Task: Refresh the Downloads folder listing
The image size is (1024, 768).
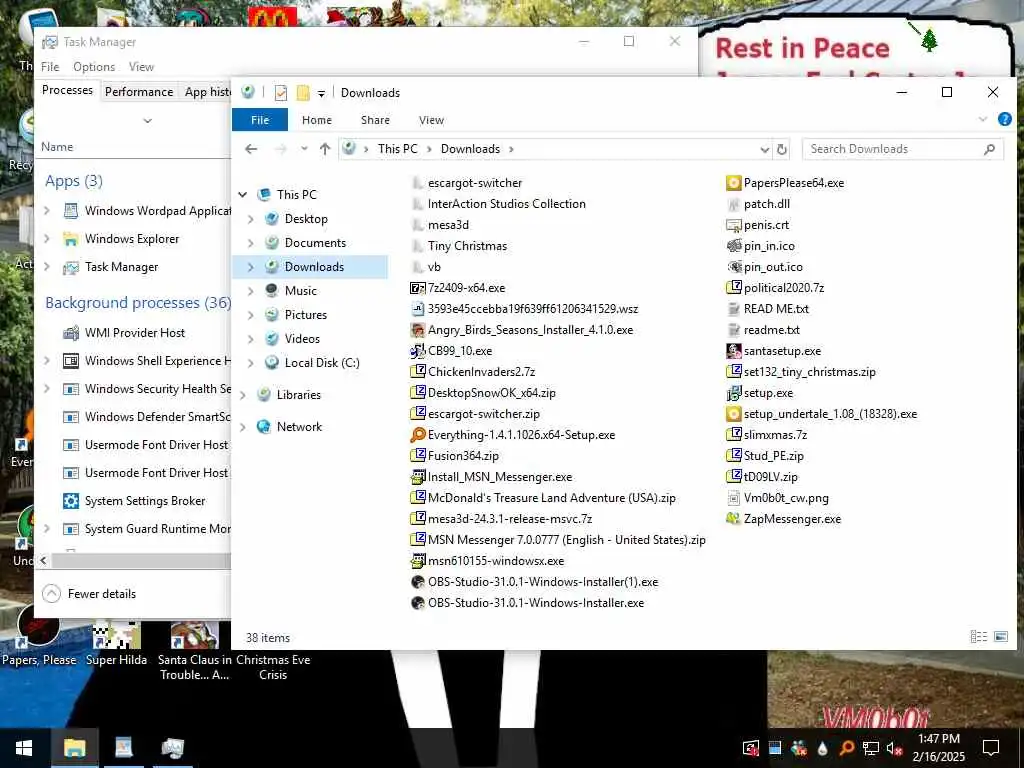Action: [782, 149]
